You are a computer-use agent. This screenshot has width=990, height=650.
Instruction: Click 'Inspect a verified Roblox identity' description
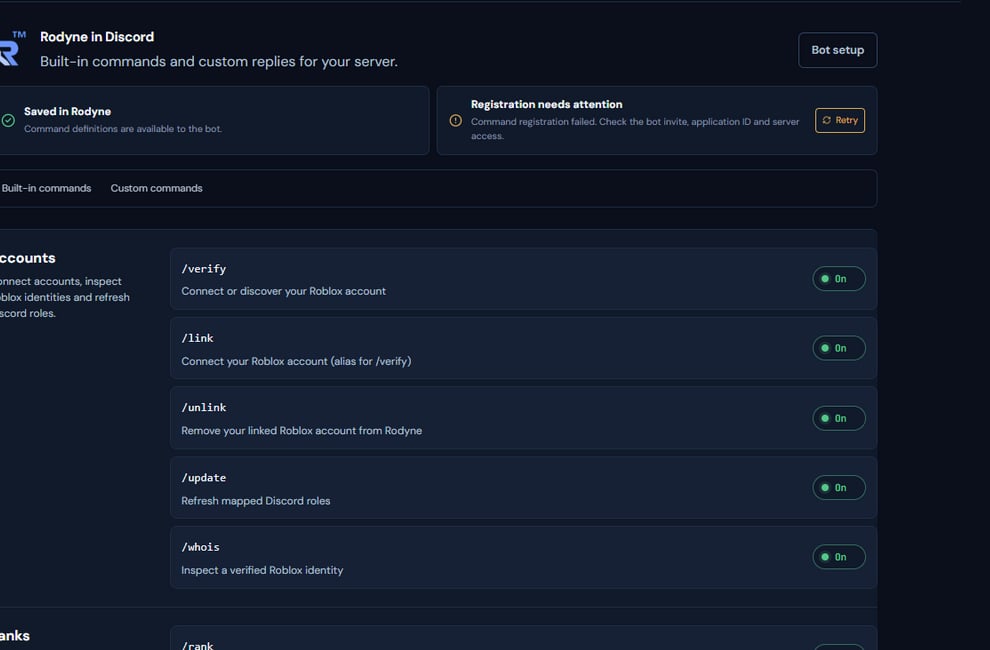pyautogui.click(x=262, y=570)
